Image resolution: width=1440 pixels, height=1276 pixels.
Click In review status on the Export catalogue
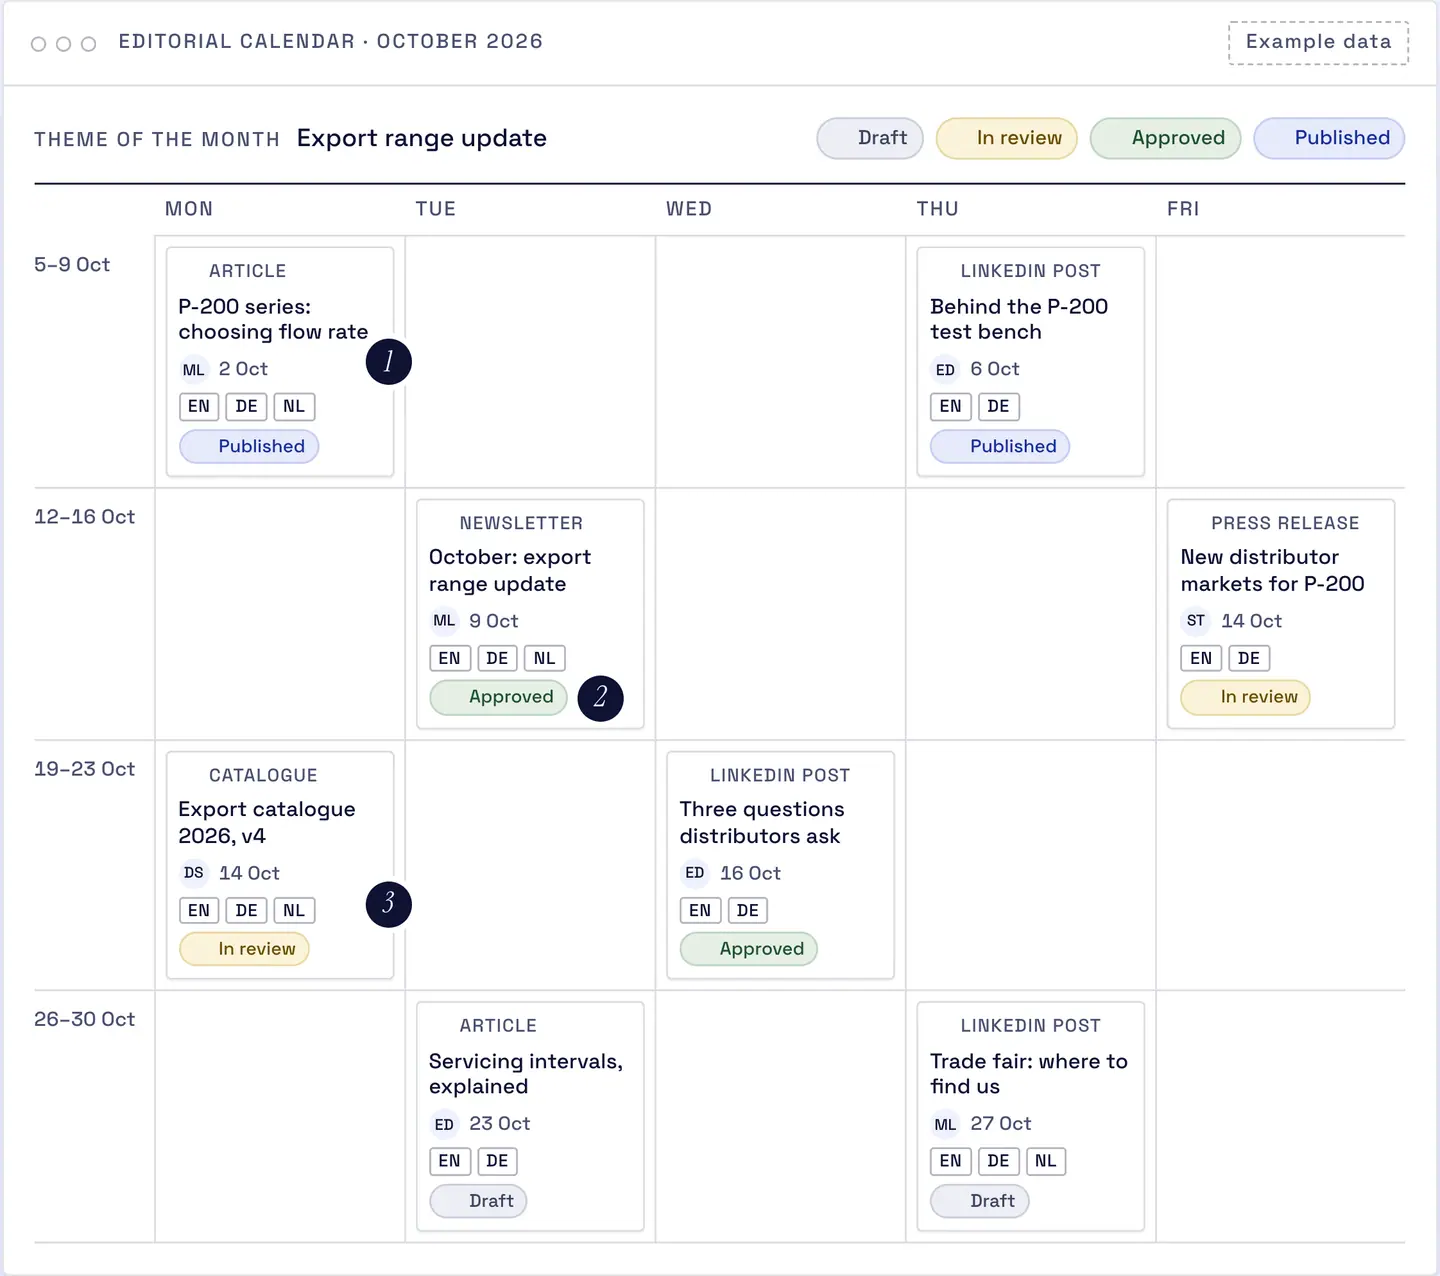(x=244, y=949)
